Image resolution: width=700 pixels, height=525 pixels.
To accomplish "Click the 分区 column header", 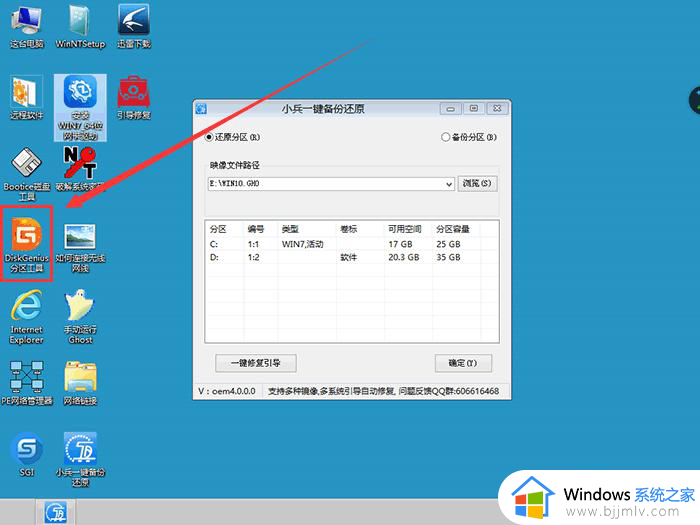I will click(x=218, y=229).
